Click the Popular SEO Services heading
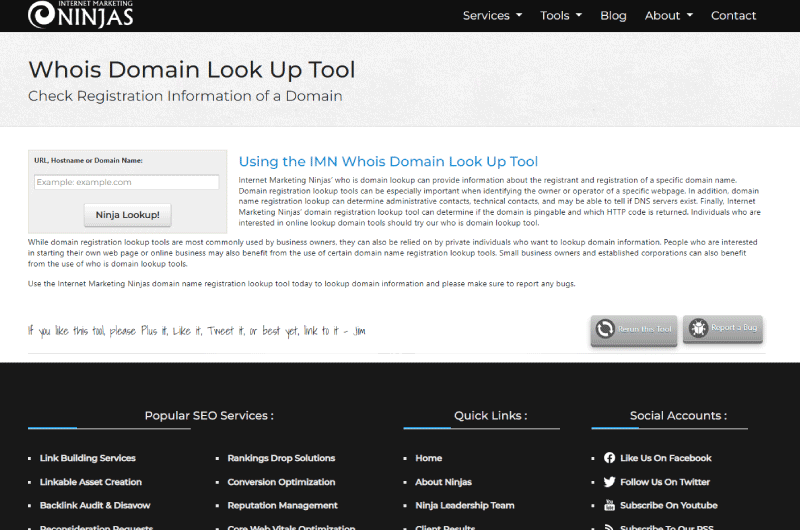This screenshot has height=530, width=800. click(209, 416)
